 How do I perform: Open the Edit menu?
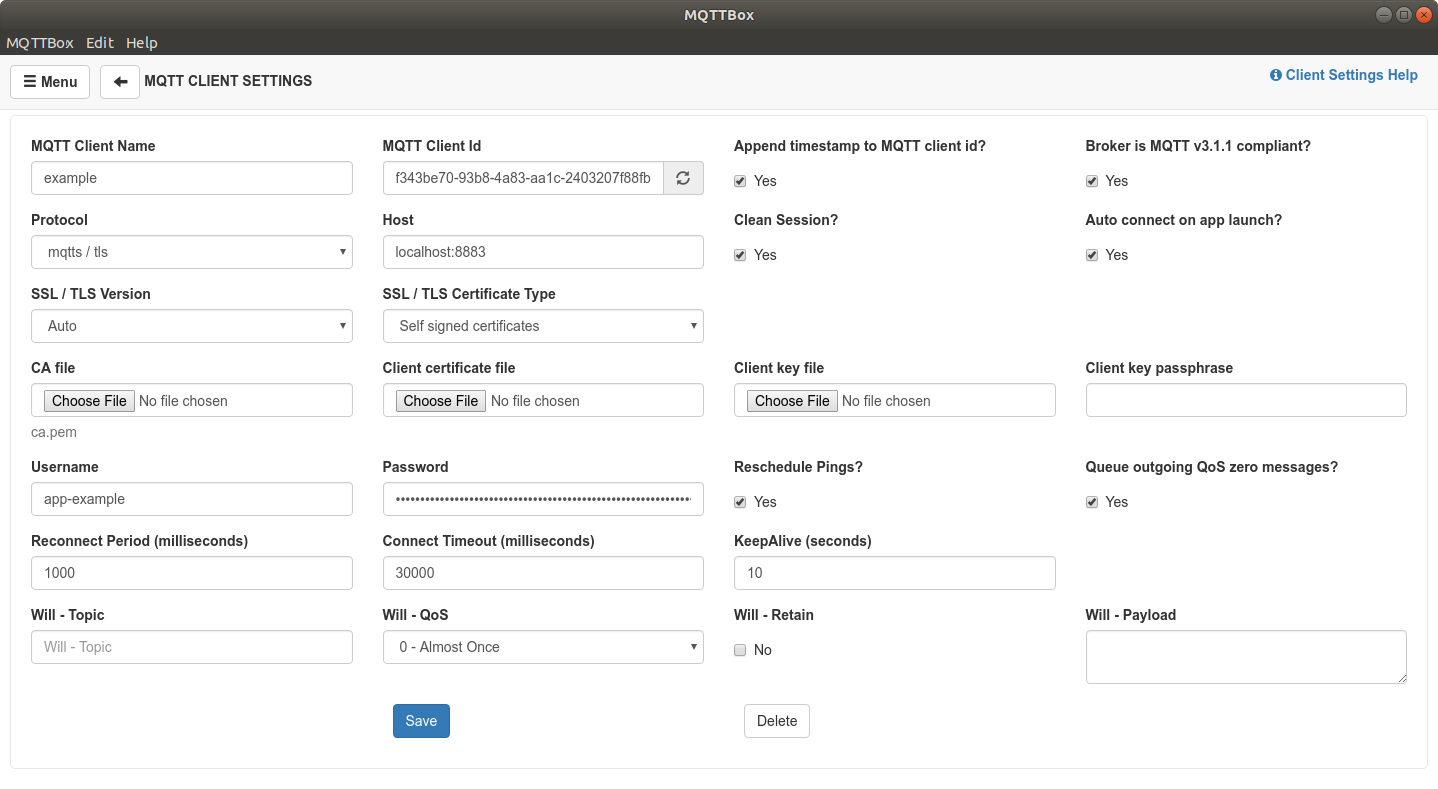coord(99,43)
